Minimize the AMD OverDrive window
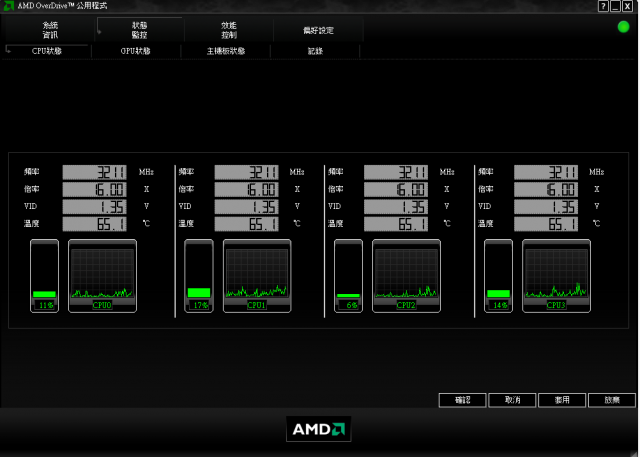Viewport: 640px width, 457px height. click(615, 6)
